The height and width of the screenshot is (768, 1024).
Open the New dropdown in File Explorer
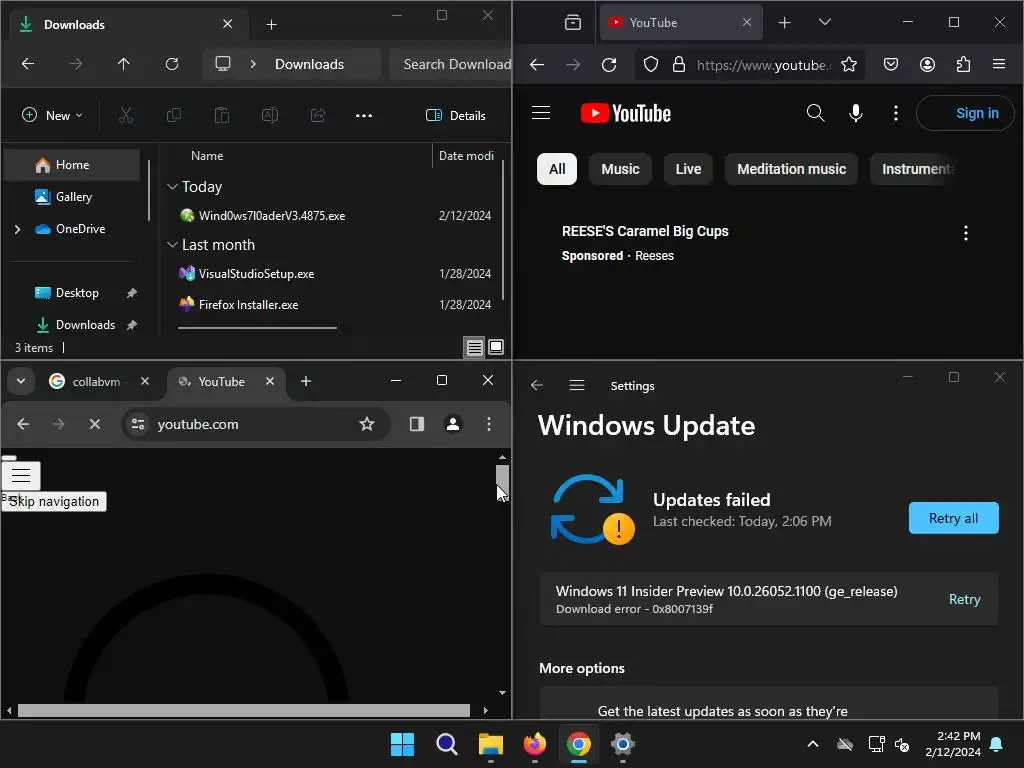[x=52, y=116]
